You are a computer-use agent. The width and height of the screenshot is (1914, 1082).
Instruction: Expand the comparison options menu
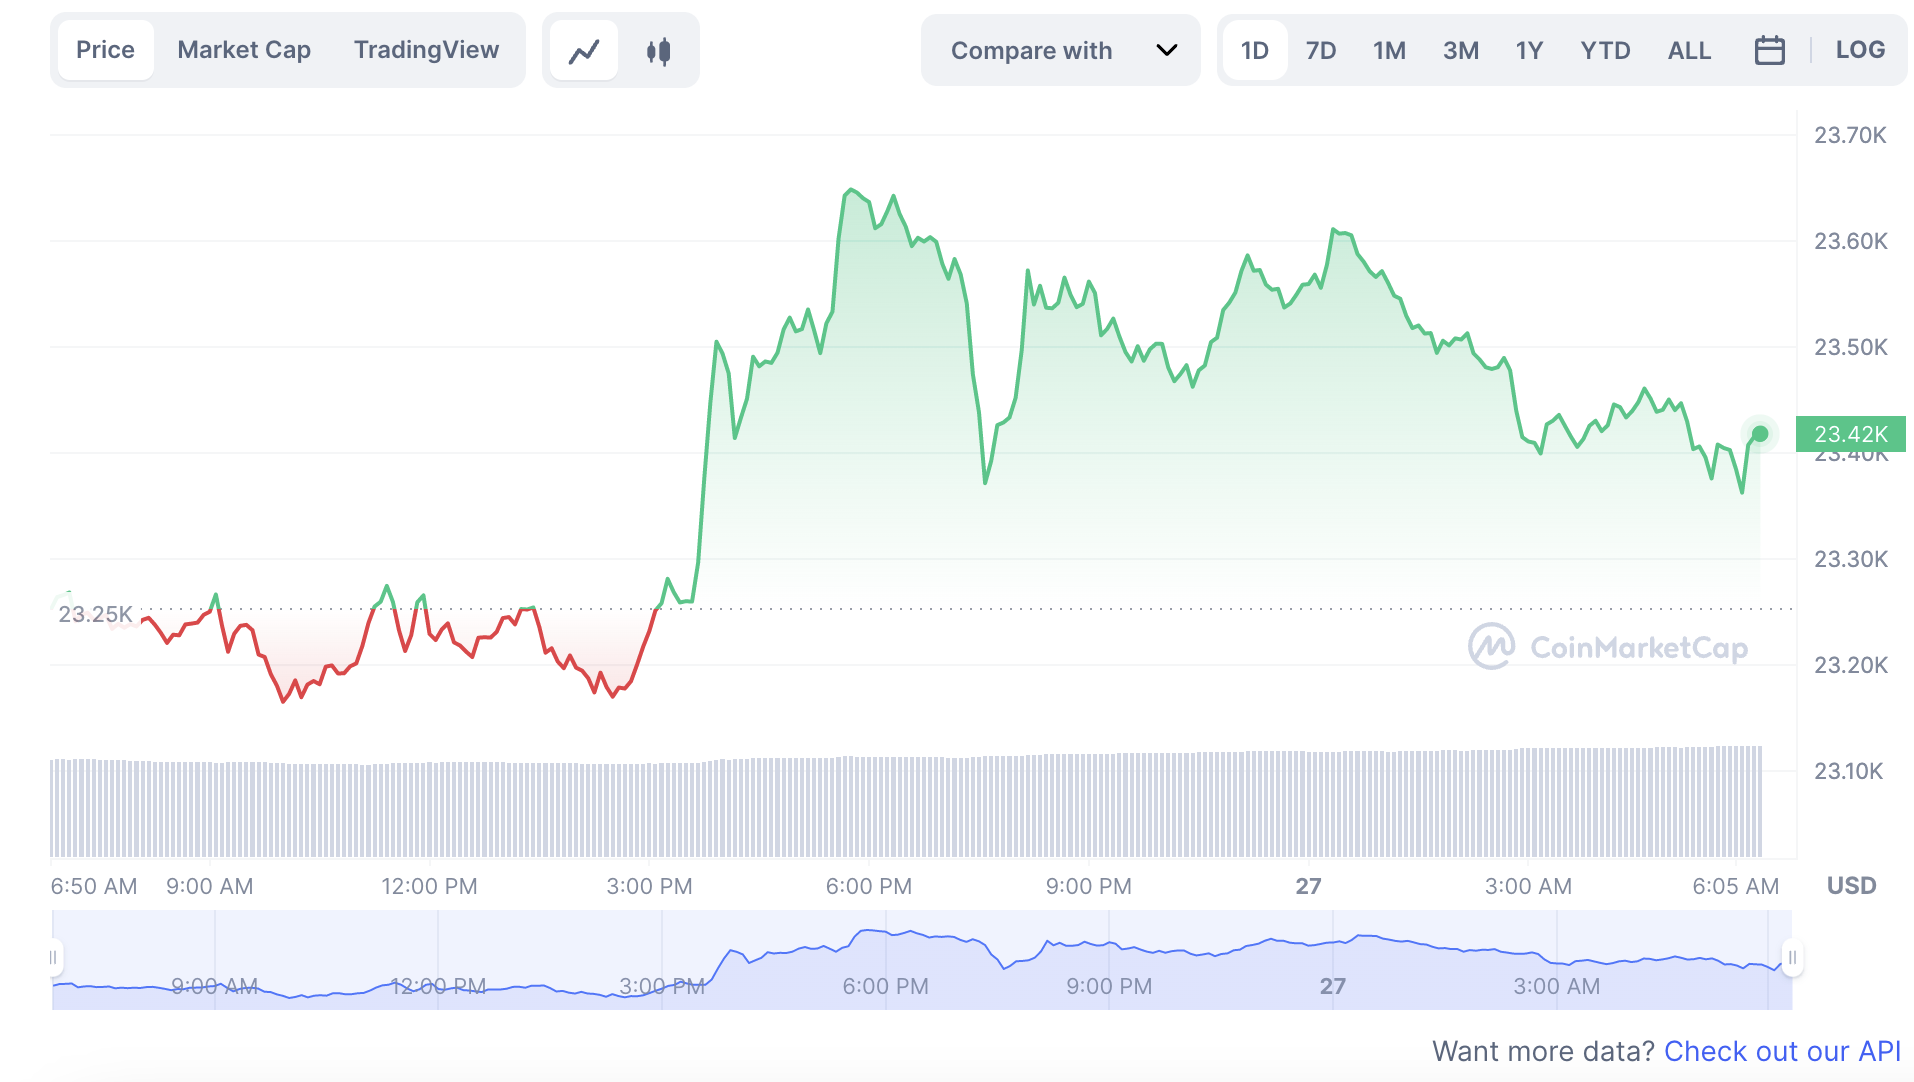coord(1060,49)
